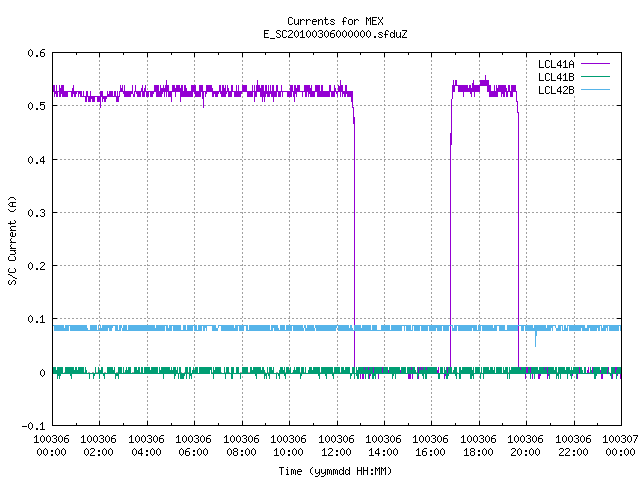Click the 0.3 y-axis tick value
This screenshot has height=480, width=640.
36,213
